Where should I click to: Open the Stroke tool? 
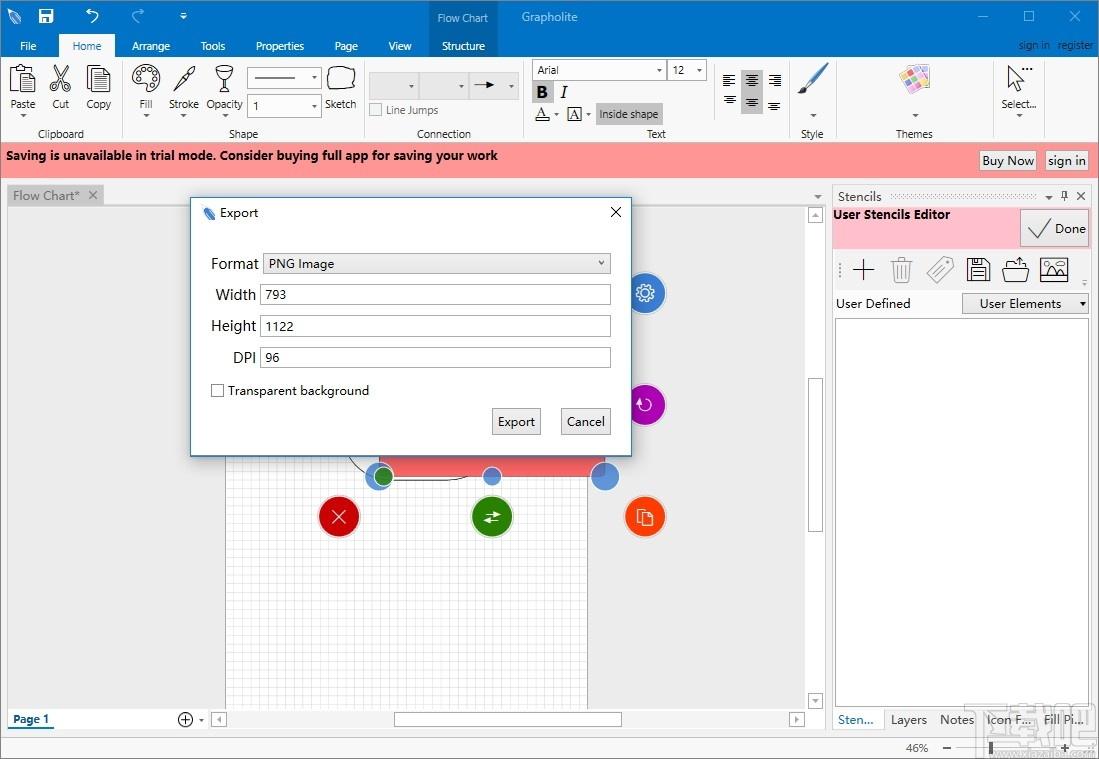(x=184, y=90)
